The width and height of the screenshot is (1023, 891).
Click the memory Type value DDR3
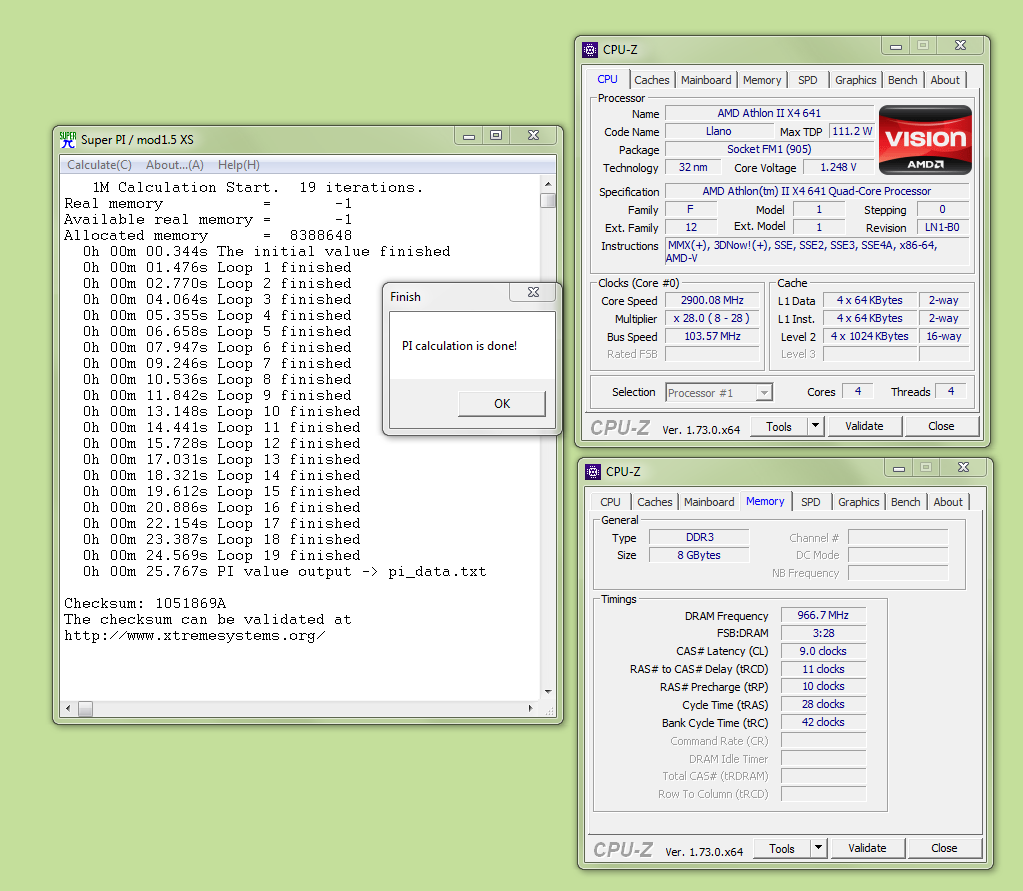pos(699,537)
